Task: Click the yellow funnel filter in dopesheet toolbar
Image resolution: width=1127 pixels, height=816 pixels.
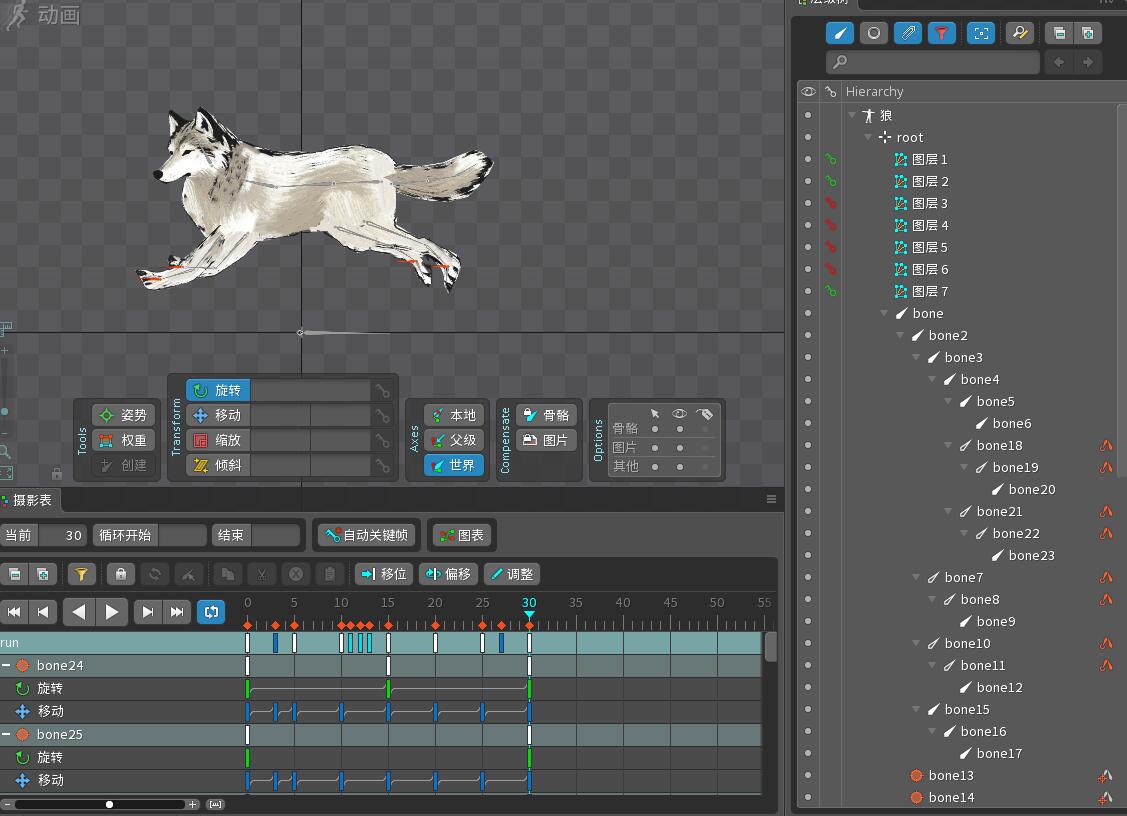Action: [82, 574]
